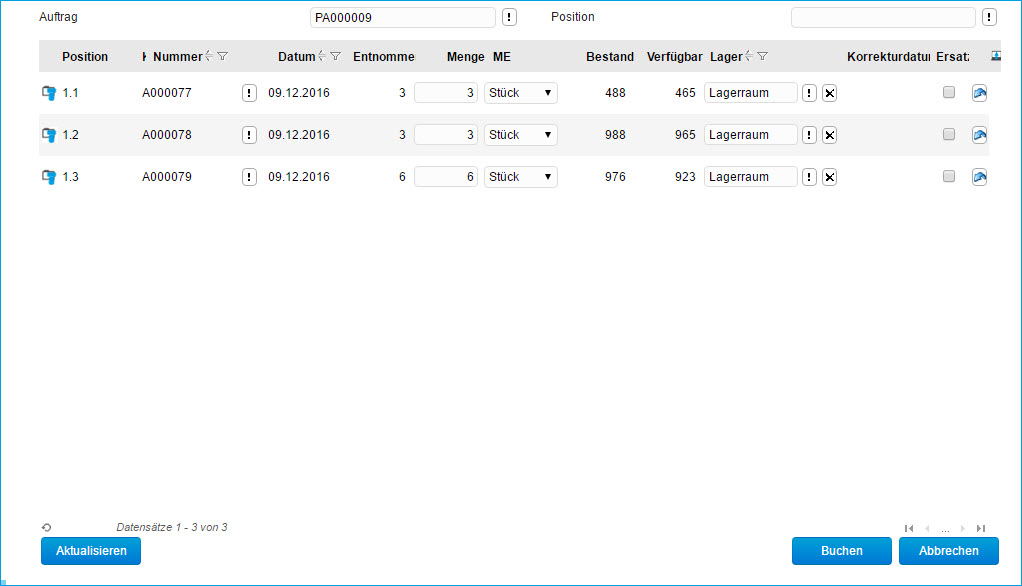The width and height of the screenshot is (1022, 586).
Task: Click Bestand value 988
Action: (615, 135)
